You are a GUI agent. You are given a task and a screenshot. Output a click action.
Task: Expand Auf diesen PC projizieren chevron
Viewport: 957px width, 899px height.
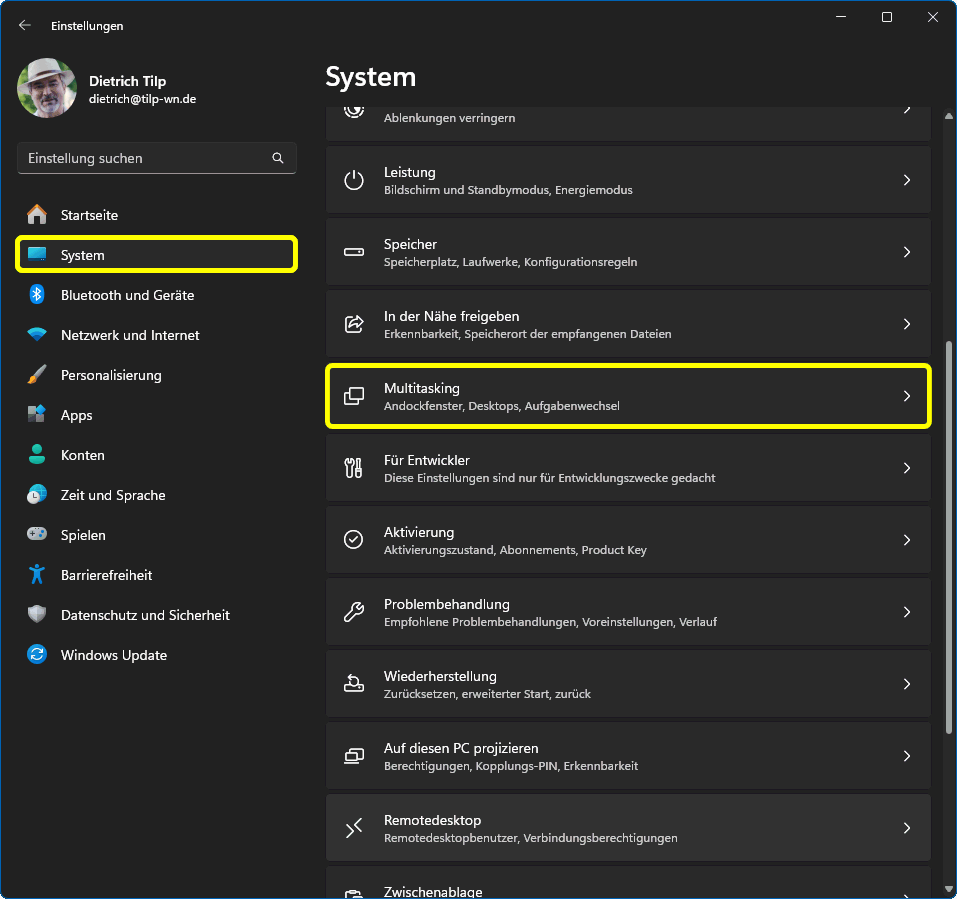(907, 756)
